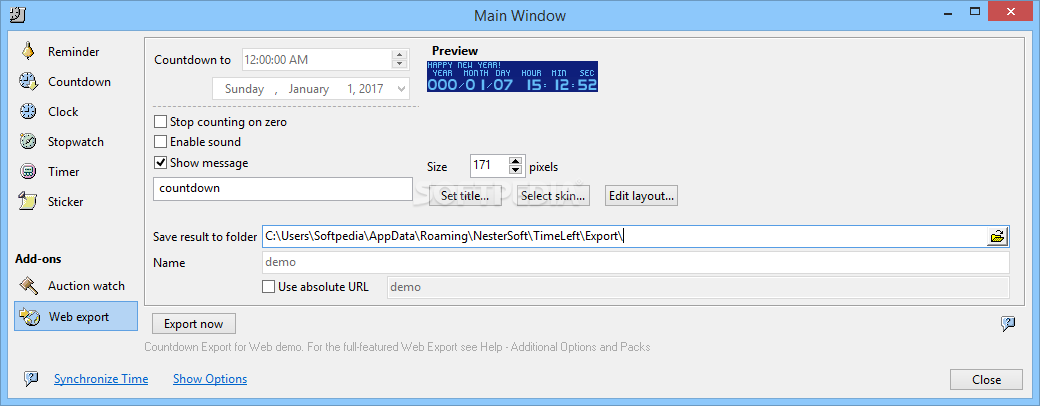Viewport: 1040px width, 406px height.
Task: Click the month 'January' in date field
Action: point(308,89)
